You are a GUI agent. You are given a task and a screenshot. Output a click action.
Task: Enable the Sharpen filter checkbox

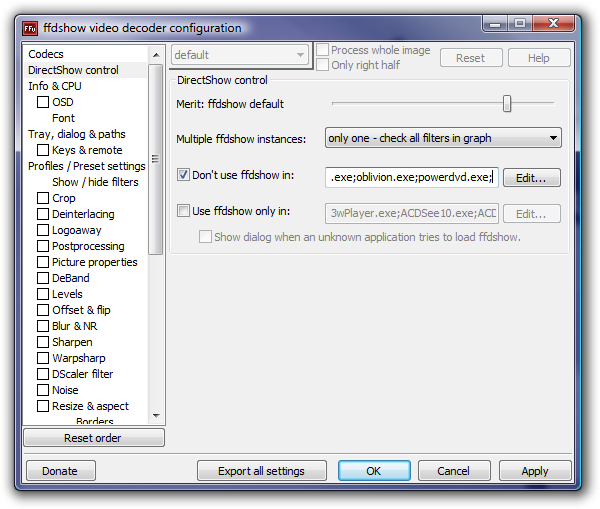tap(43, 342)
